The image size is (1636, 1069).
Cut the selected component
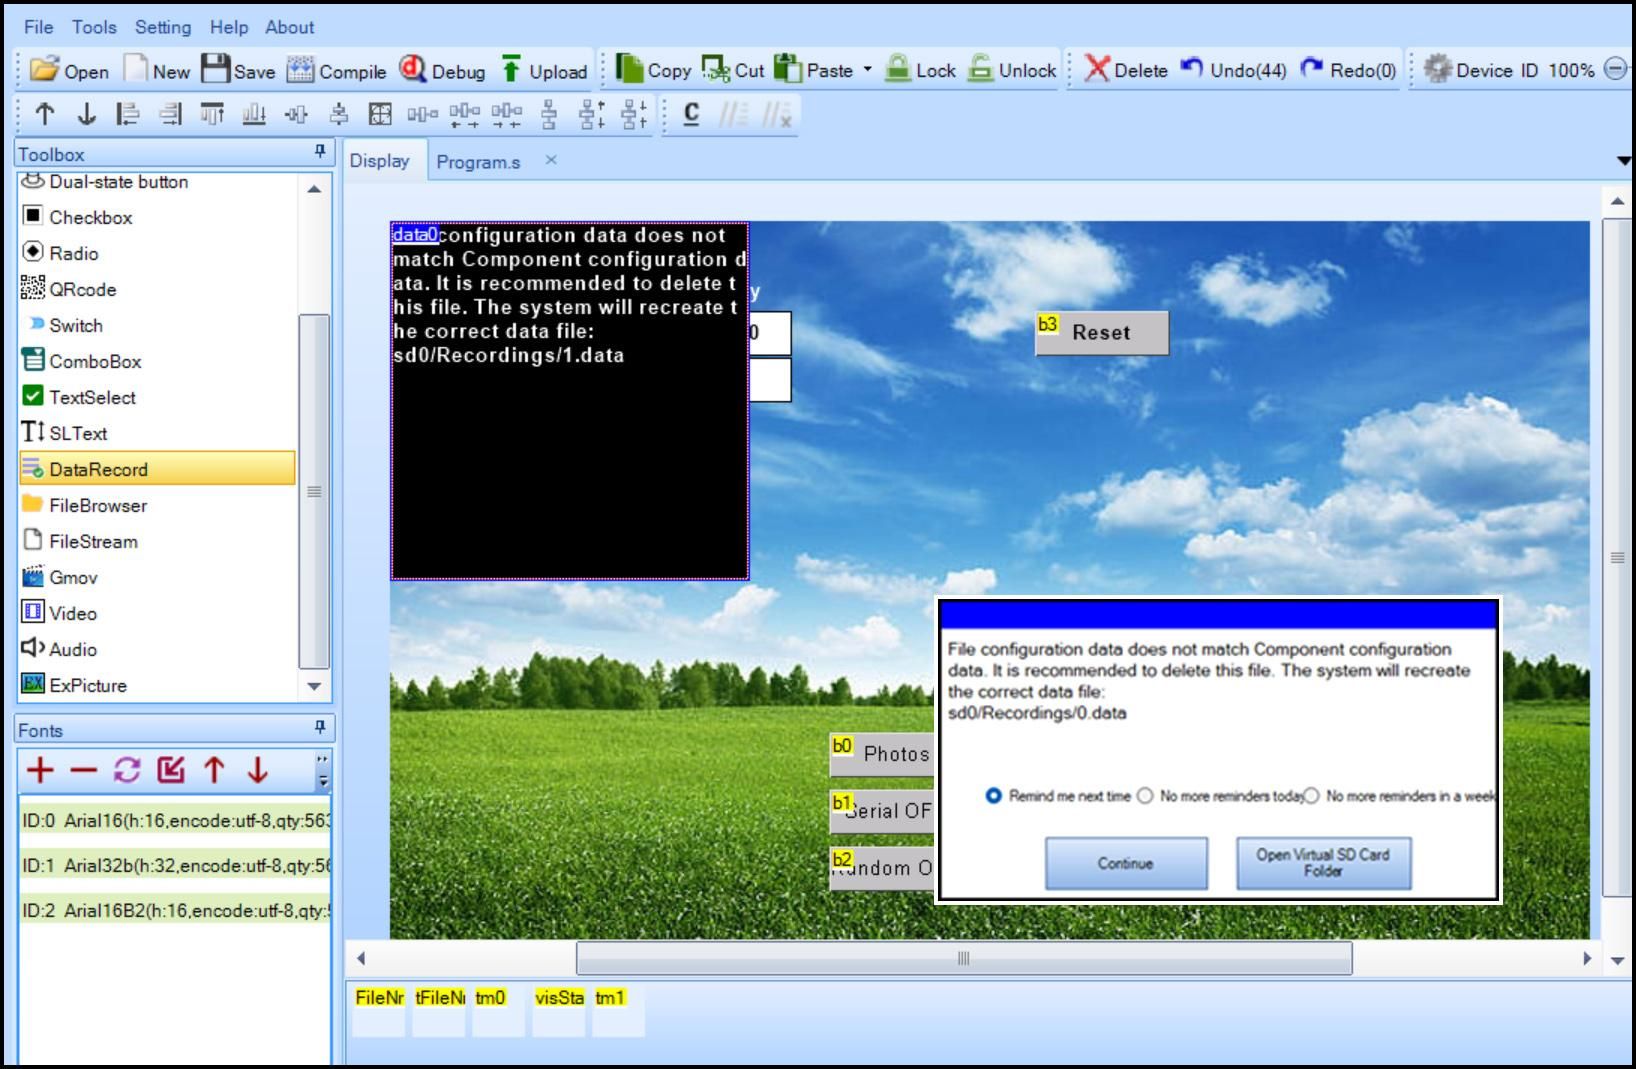point(733,70)
